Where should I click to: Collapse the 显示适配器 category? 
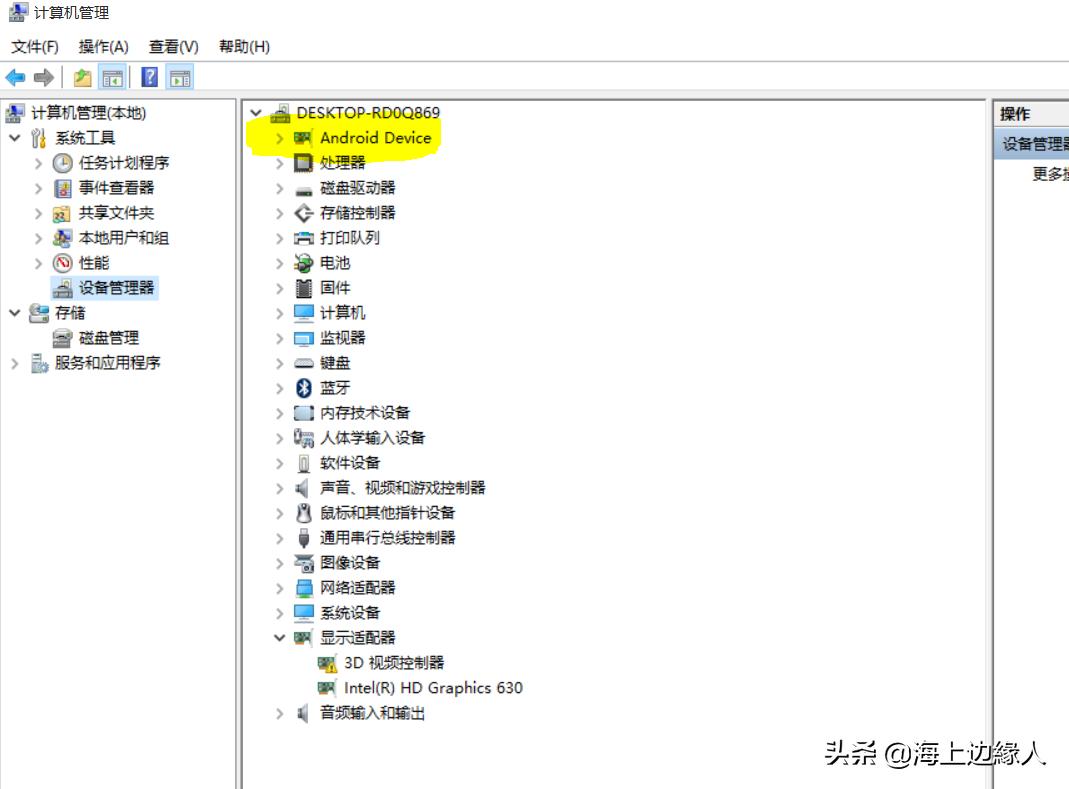pos(280,637)
